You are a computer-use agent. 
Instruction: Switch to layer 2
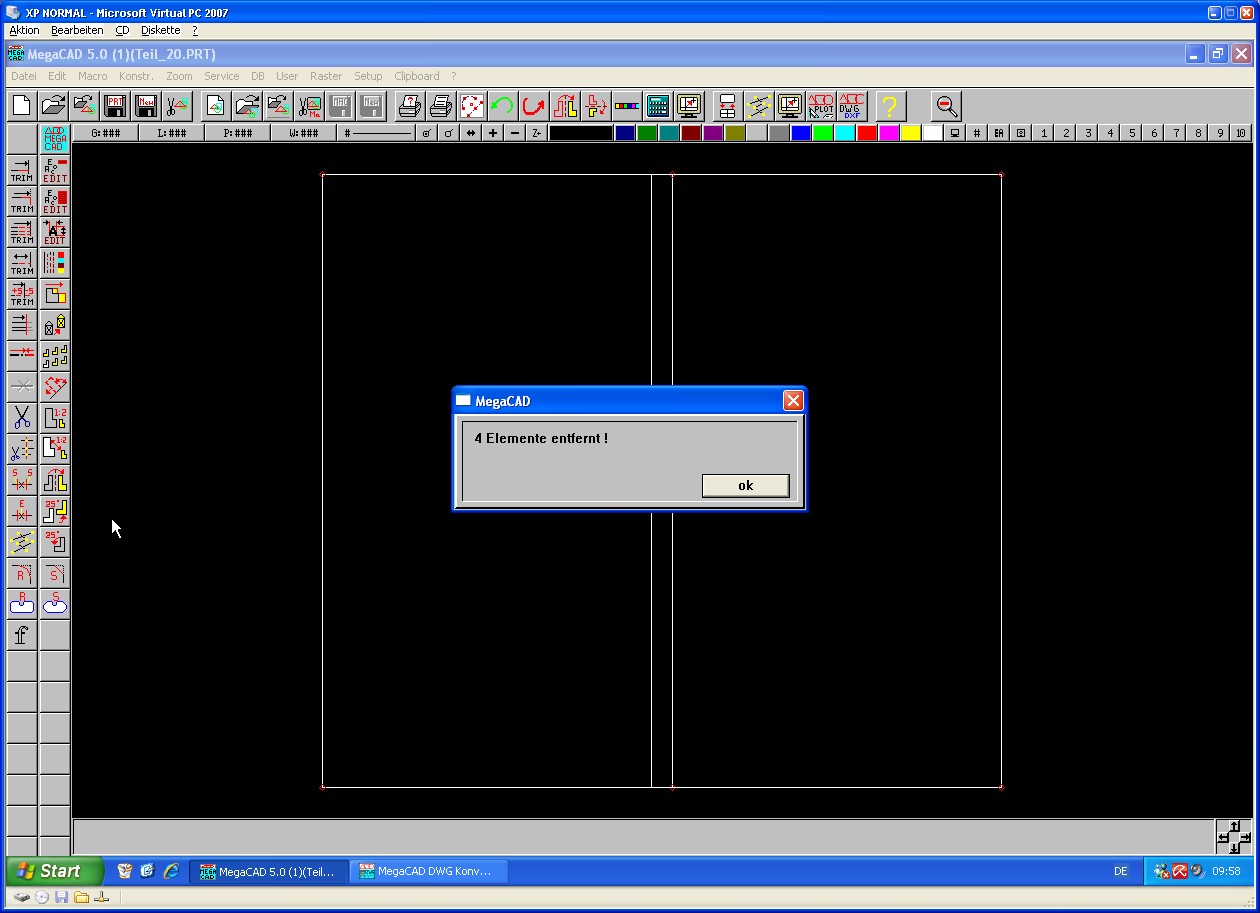coord(1066,133)
